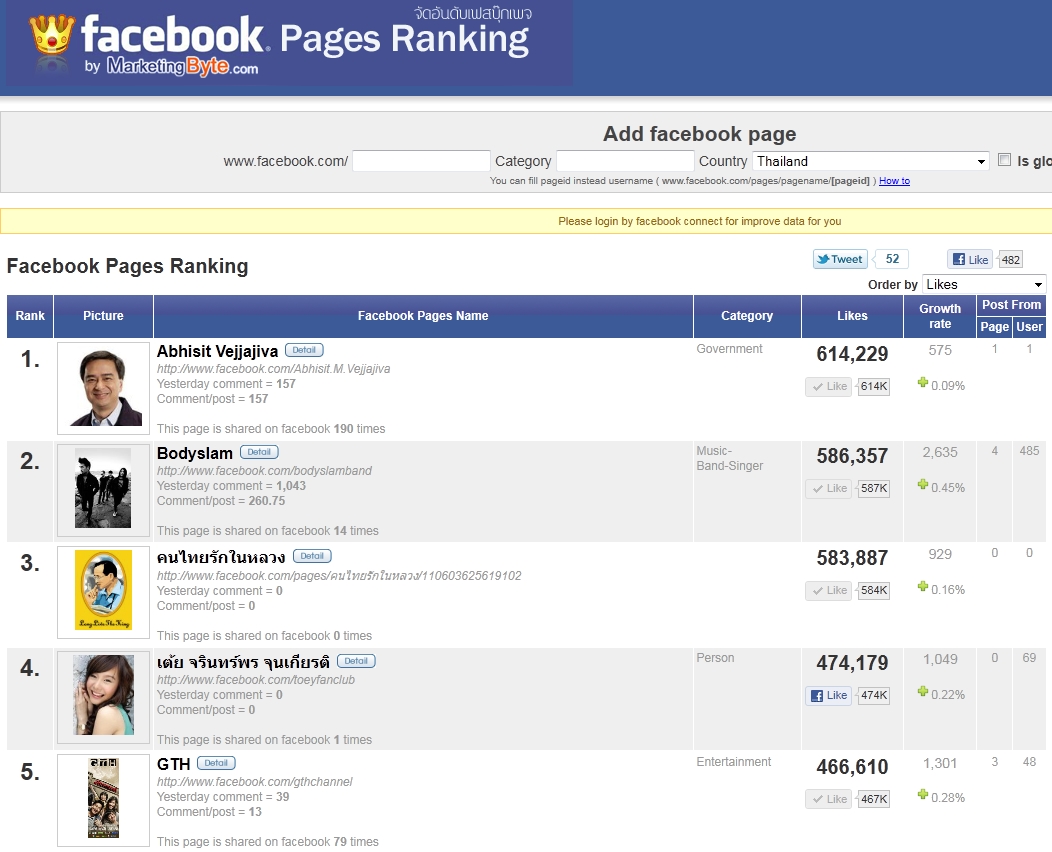Image resolution: width=1052 pixels, height=852 pixels.
Task: Open the facebook.com/bodyslamband URL
Action: pyautogui.click(x=264, y=470)
